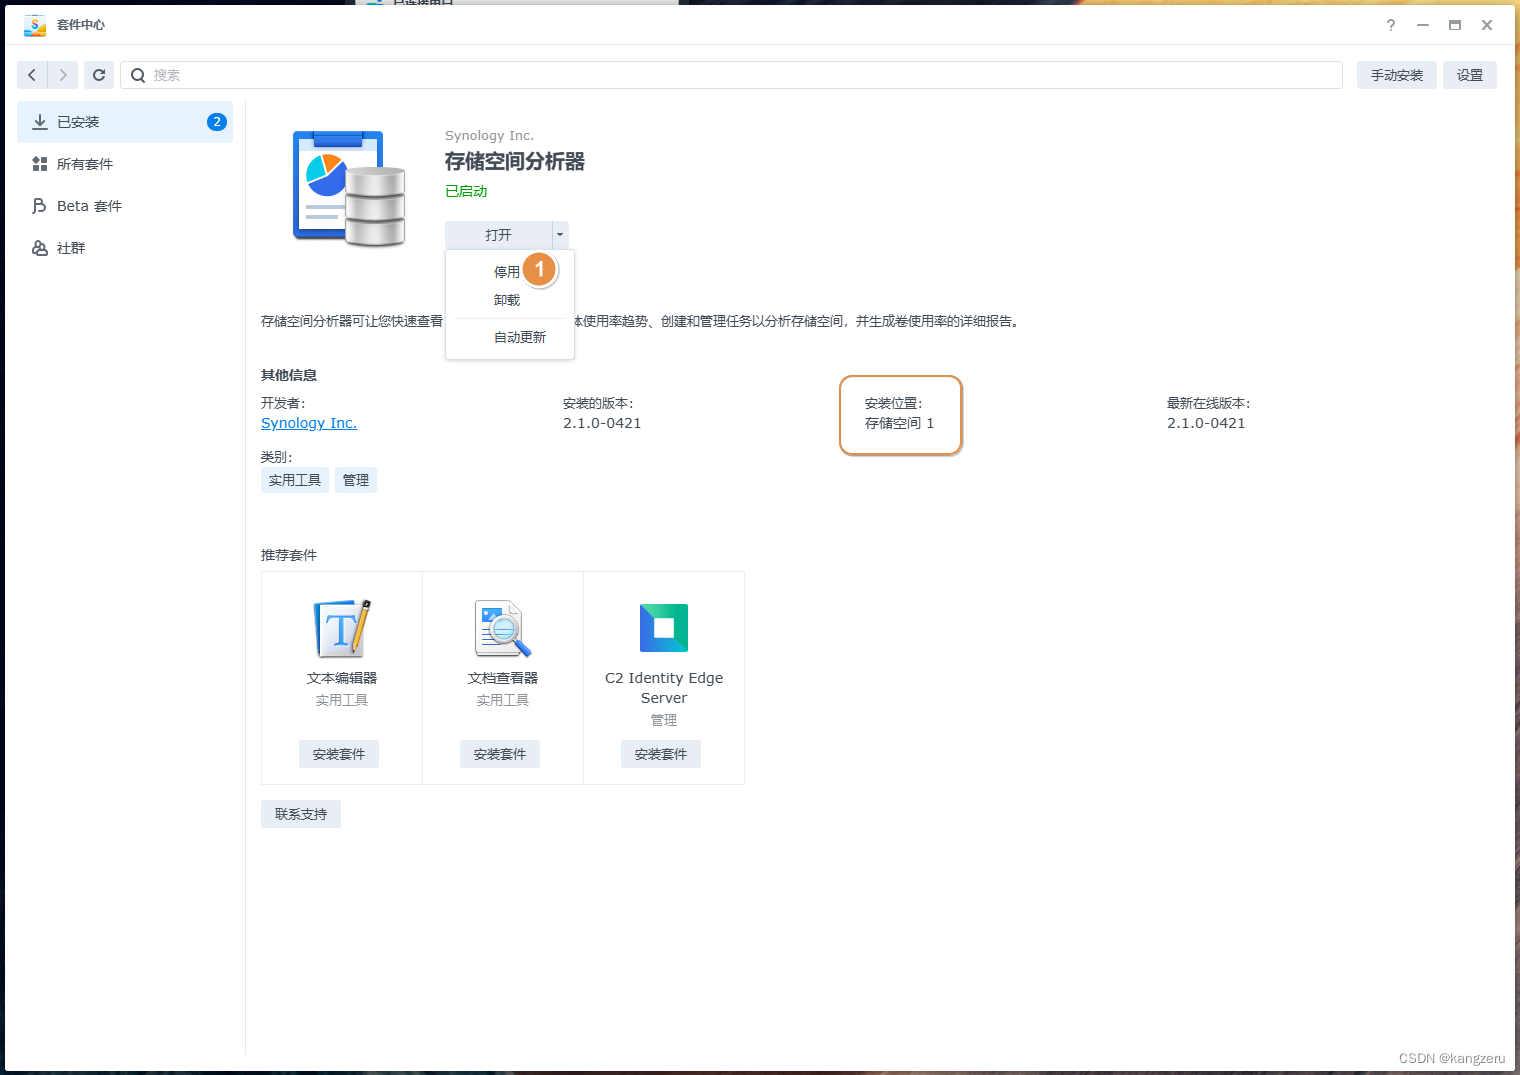Viewport: 1520px width, 1075px height.
Task: Click the Storage Analyzer package icon
Action: coord(350,188)
